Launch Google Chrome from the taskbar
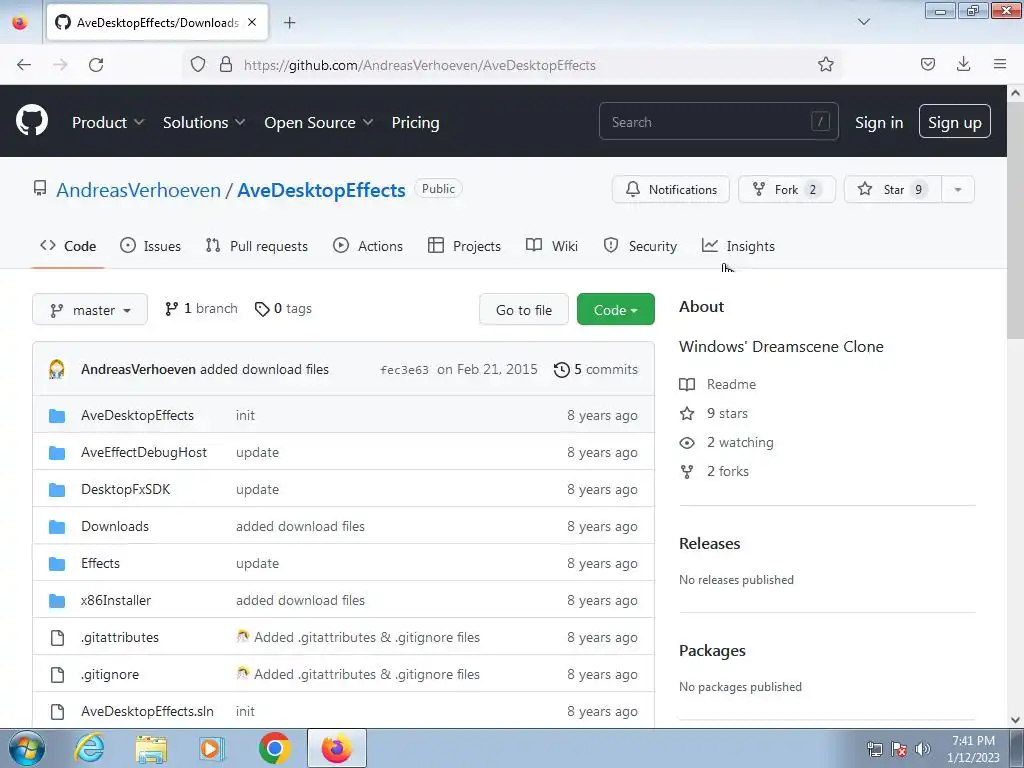 (x=275, y=748)
